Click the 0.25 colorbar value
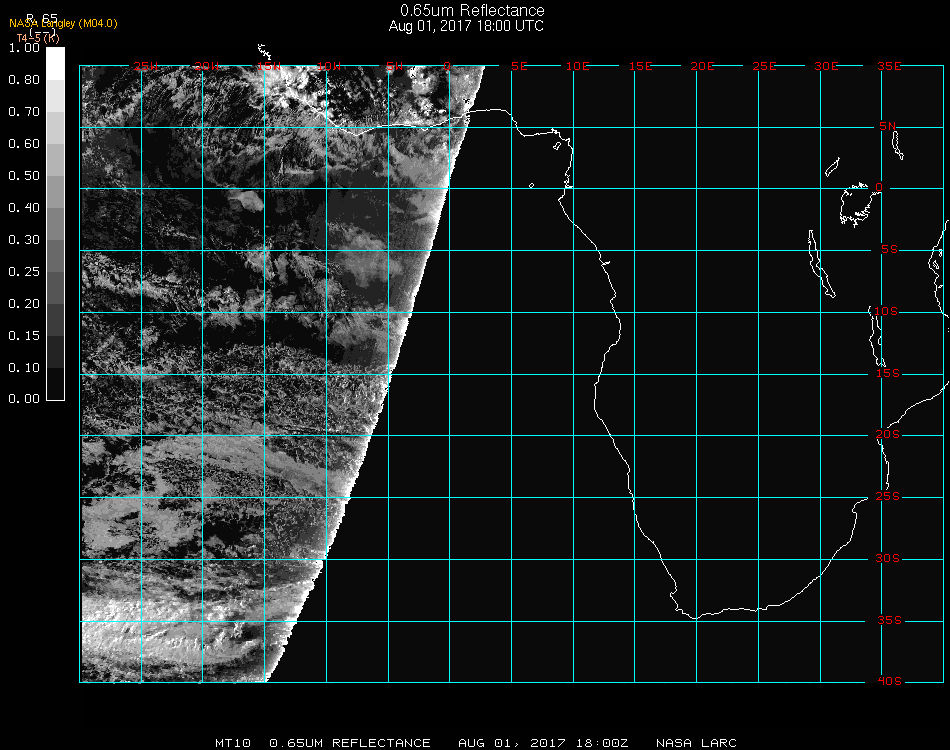The height and width of the screenshot is (750, 950). click(24, 272)
